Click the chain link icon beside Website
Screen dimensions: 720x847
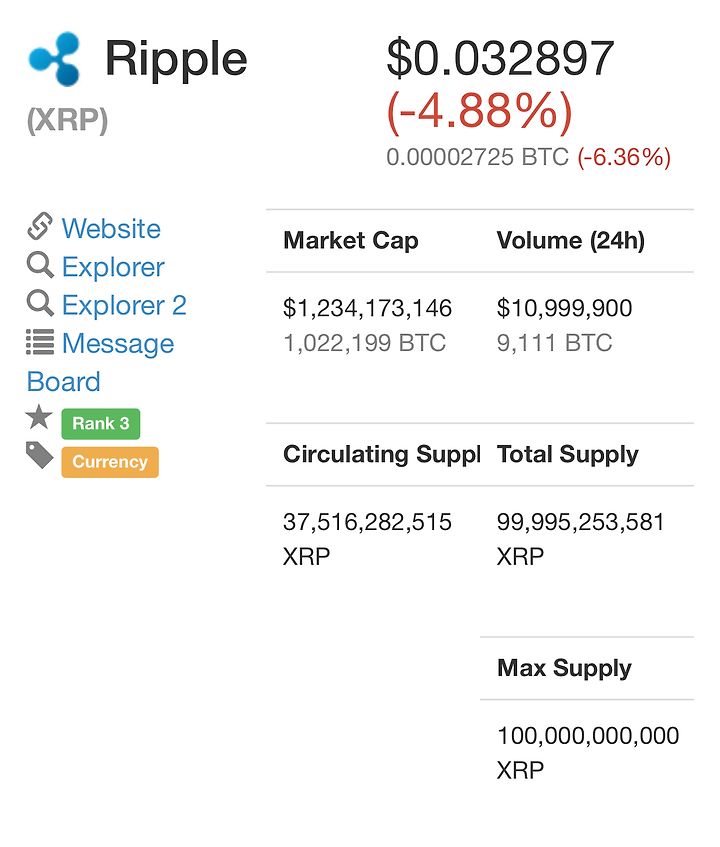coord(40,226)
